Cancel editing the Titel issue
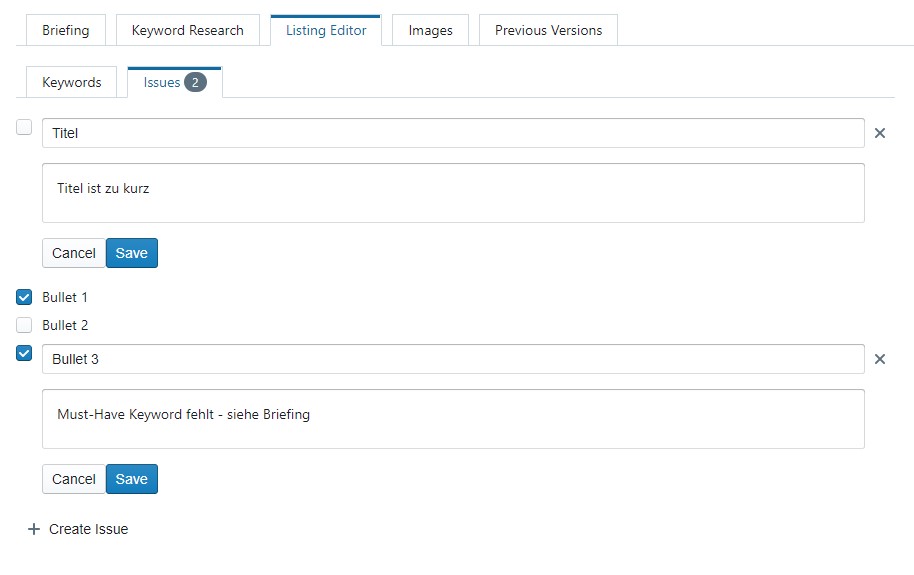914x575 pixels. pos(73,253)
